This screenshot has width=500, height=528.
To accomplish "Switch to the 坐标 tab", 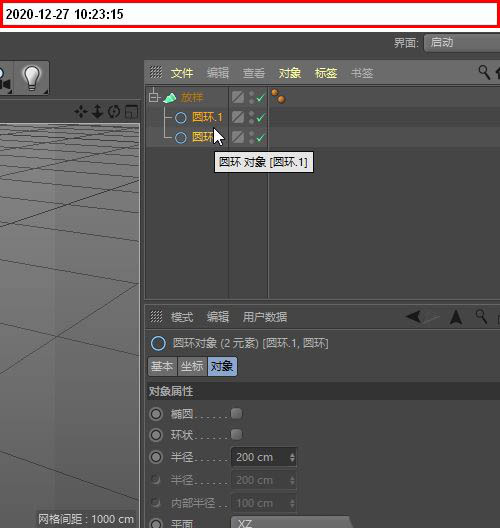I will click(192, 366).
